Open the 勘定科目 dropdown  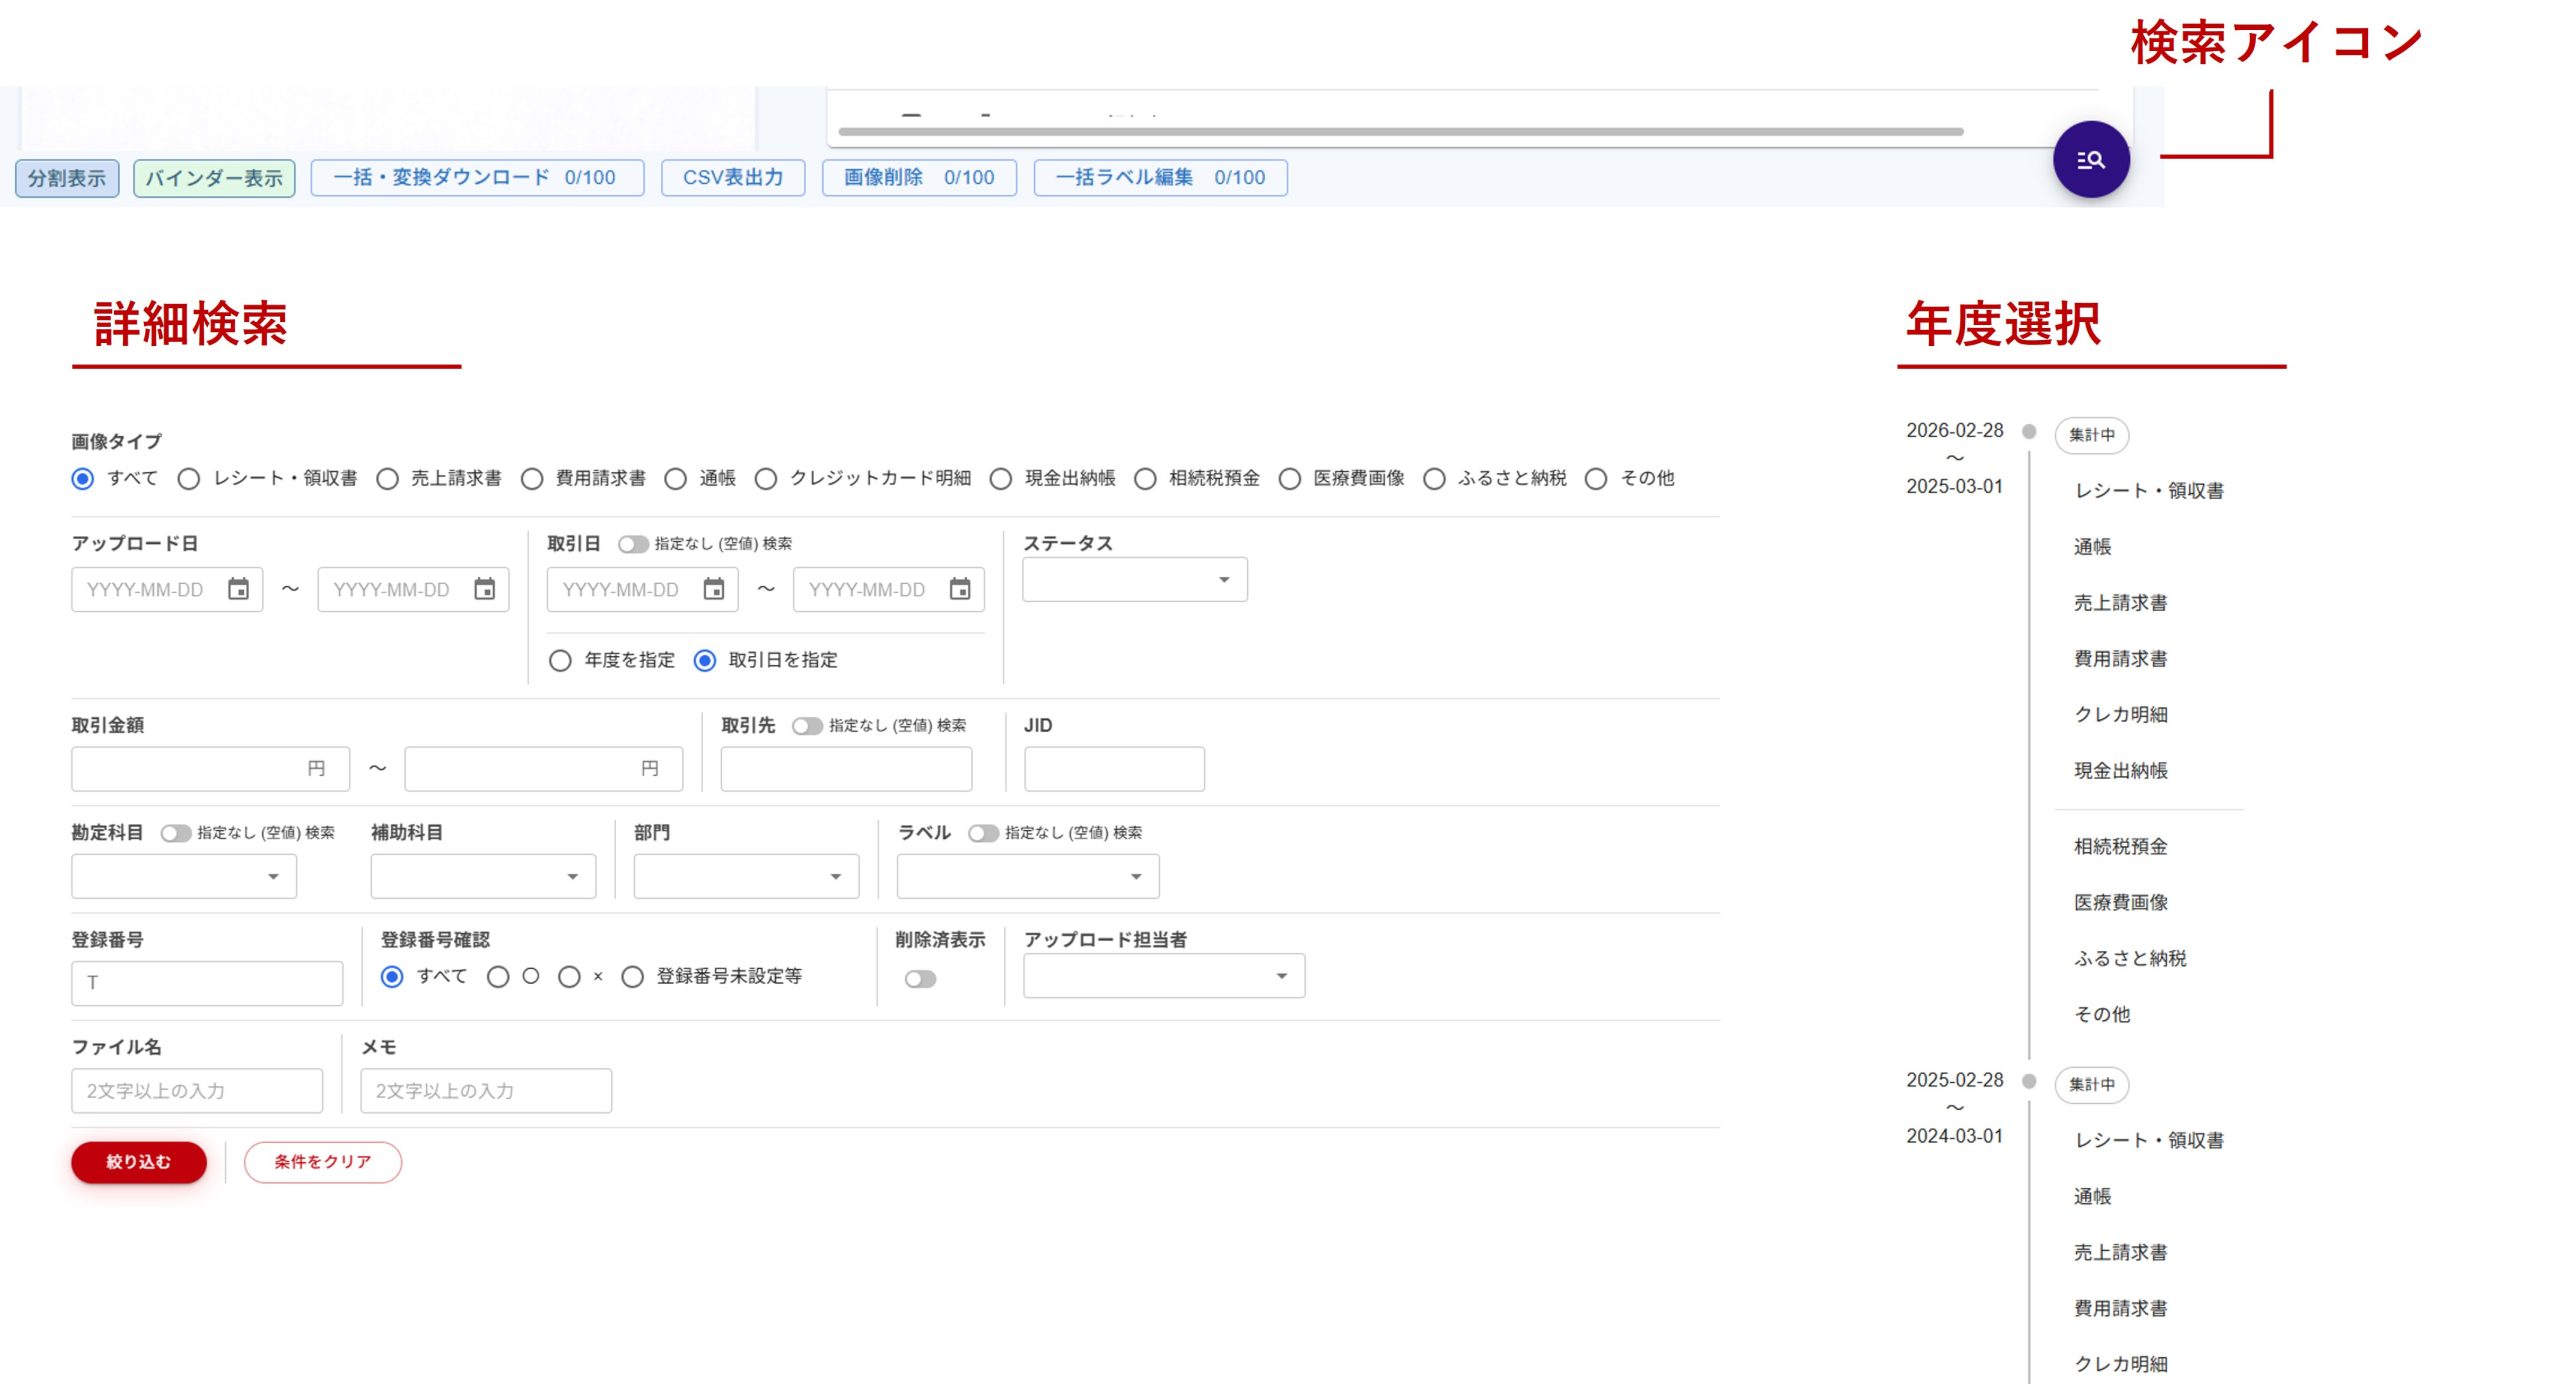(184, 877)
